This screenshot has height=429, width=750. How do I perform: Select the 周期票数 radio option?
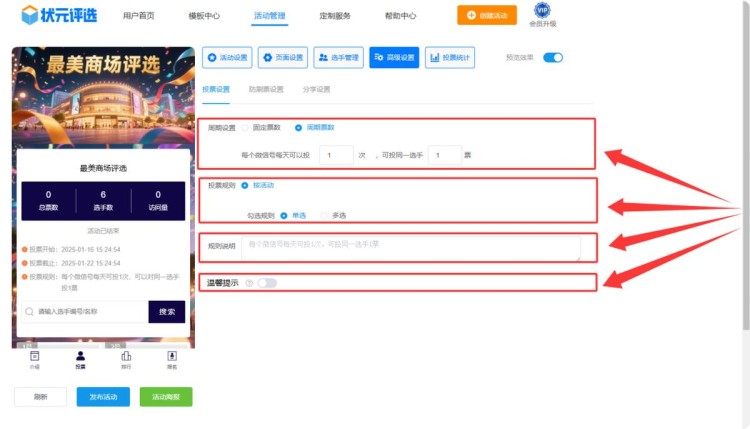299,128
